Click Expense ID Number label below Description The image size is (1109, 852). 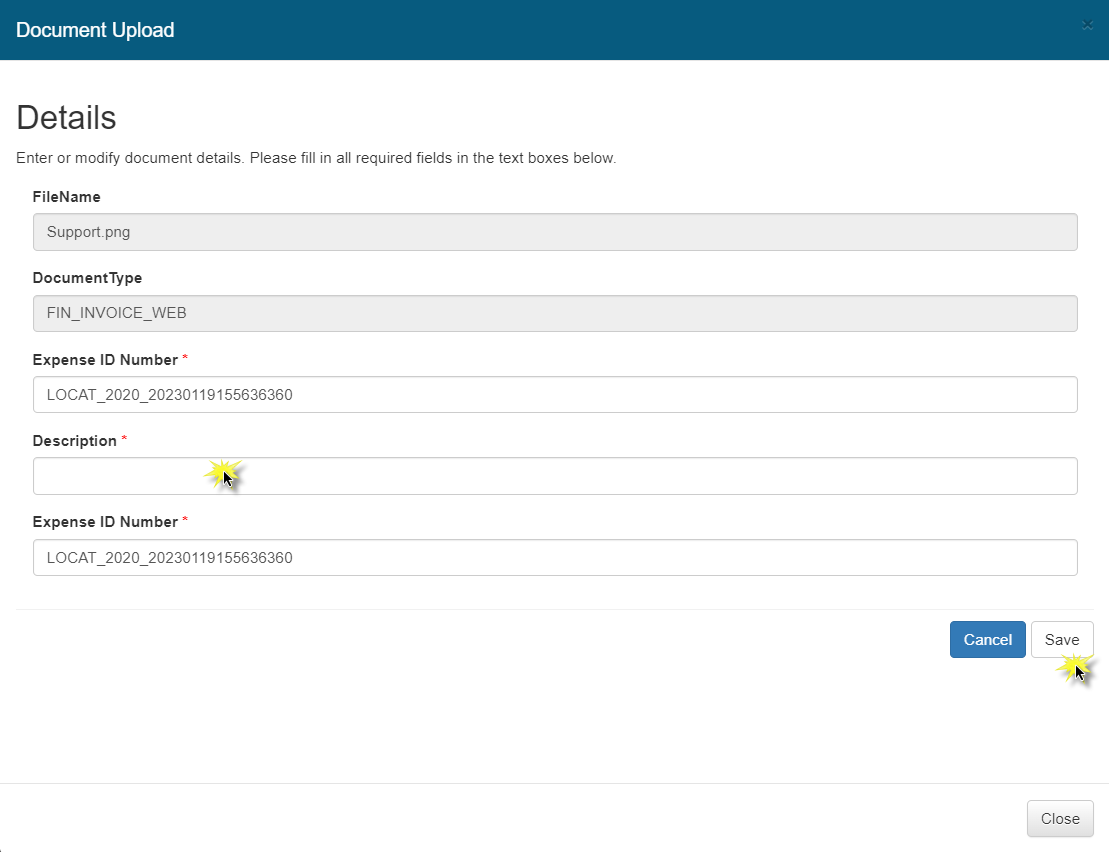tap(105, 522)
